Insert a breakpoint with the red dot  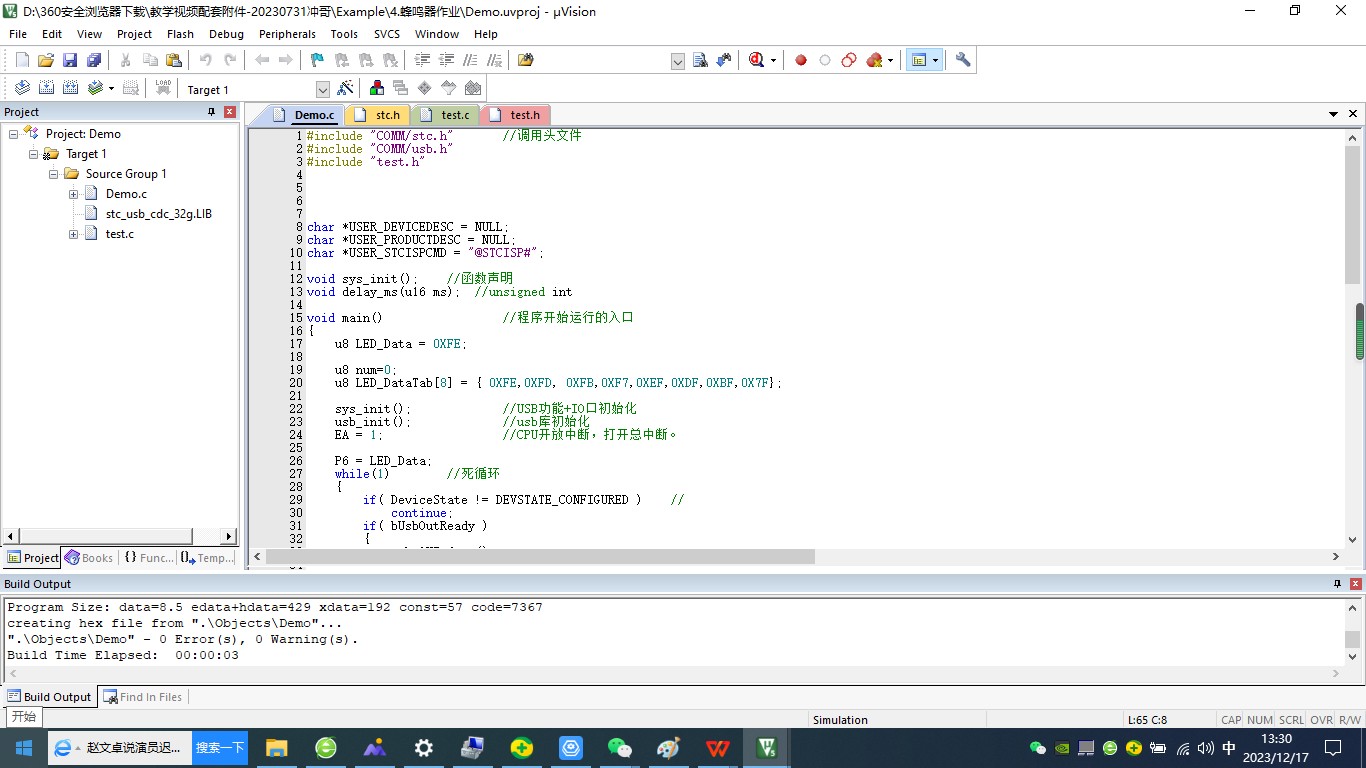(x=801, y=60)
